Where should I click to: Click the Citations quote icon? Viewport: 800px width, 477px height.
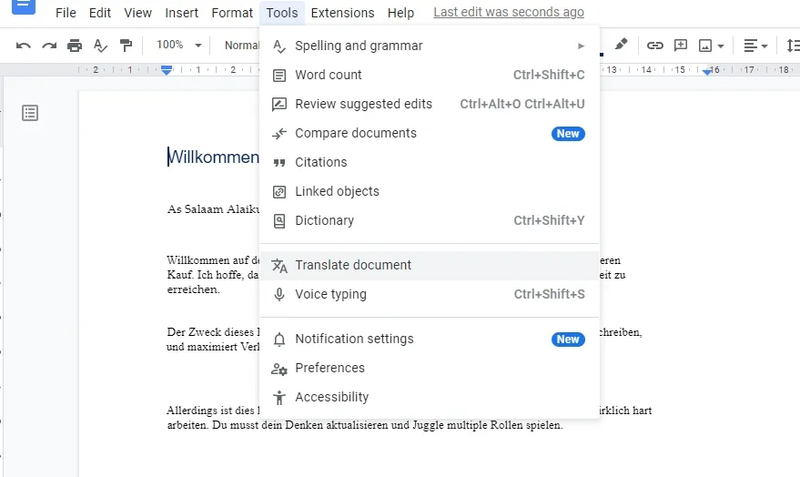(279, 163)
